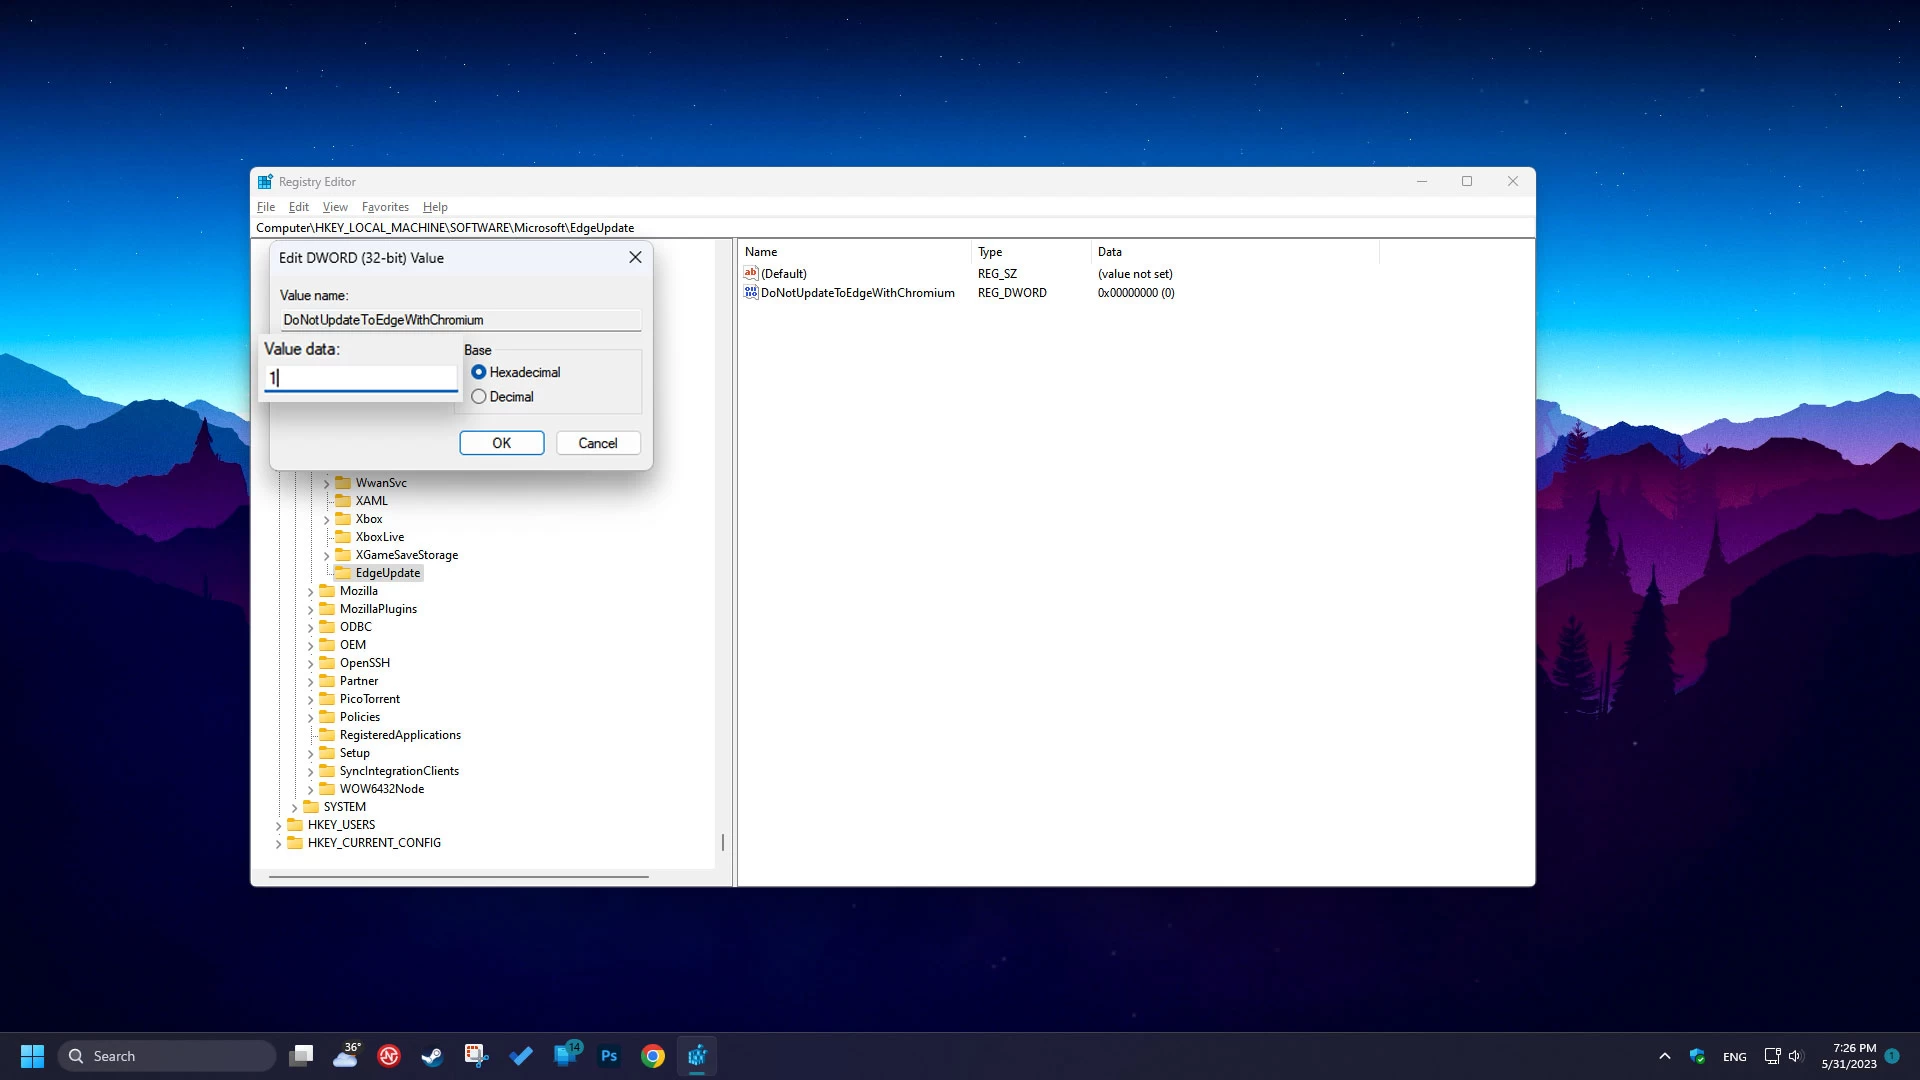Viewport: 1920px width, 1080px height.
Task: Open network status tray icon
Action: coord(1772,1056)
